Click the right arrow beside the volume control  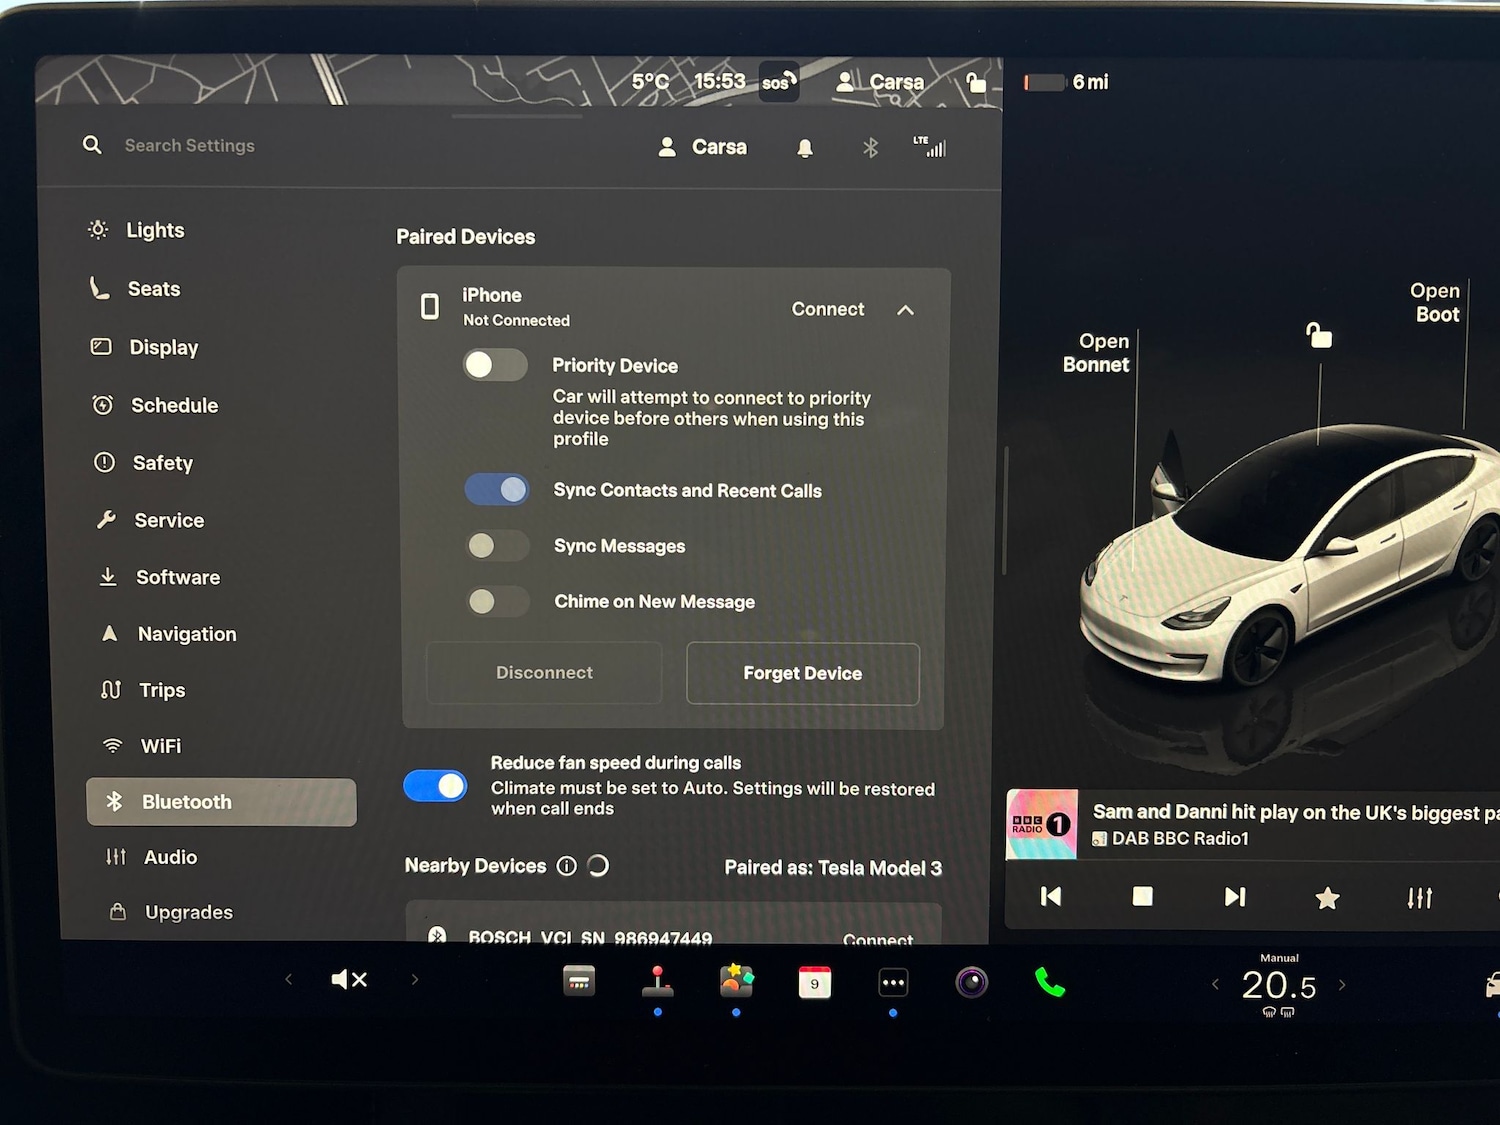coord(416,979)
